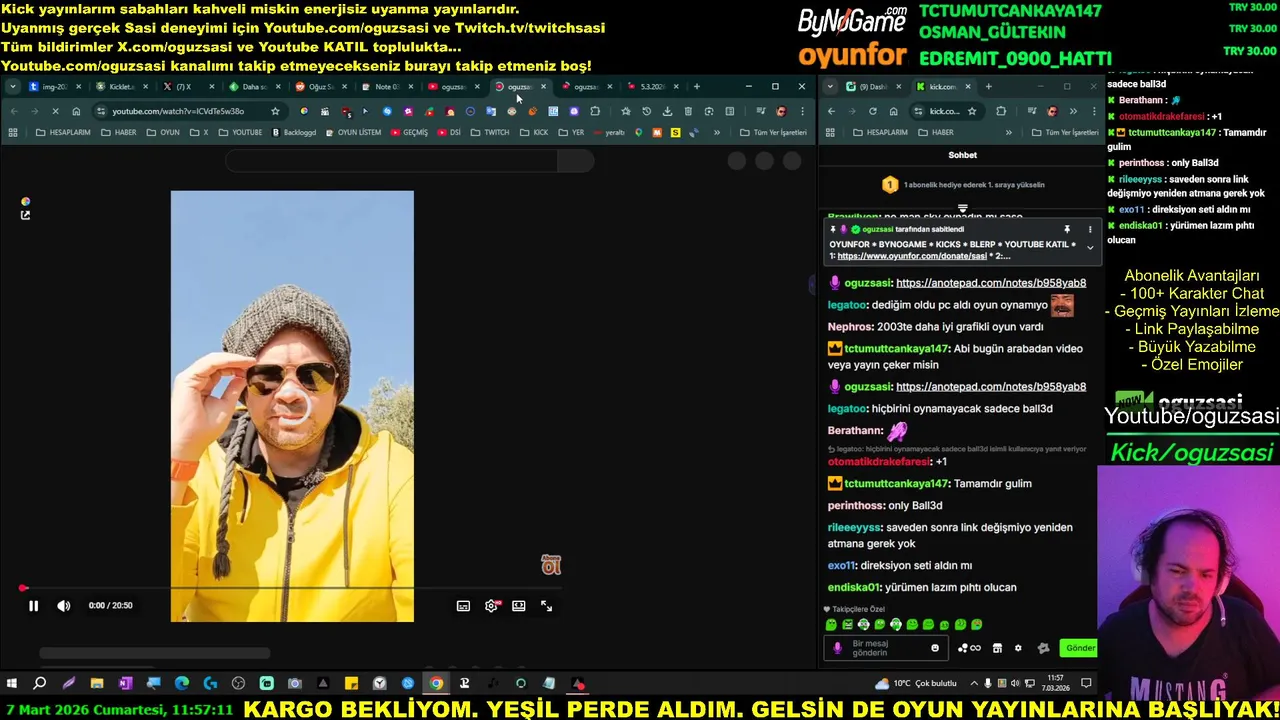Screen dimensions: 1280x720
Task: Unpin the pinned chat message
Action: [1067, 229]
